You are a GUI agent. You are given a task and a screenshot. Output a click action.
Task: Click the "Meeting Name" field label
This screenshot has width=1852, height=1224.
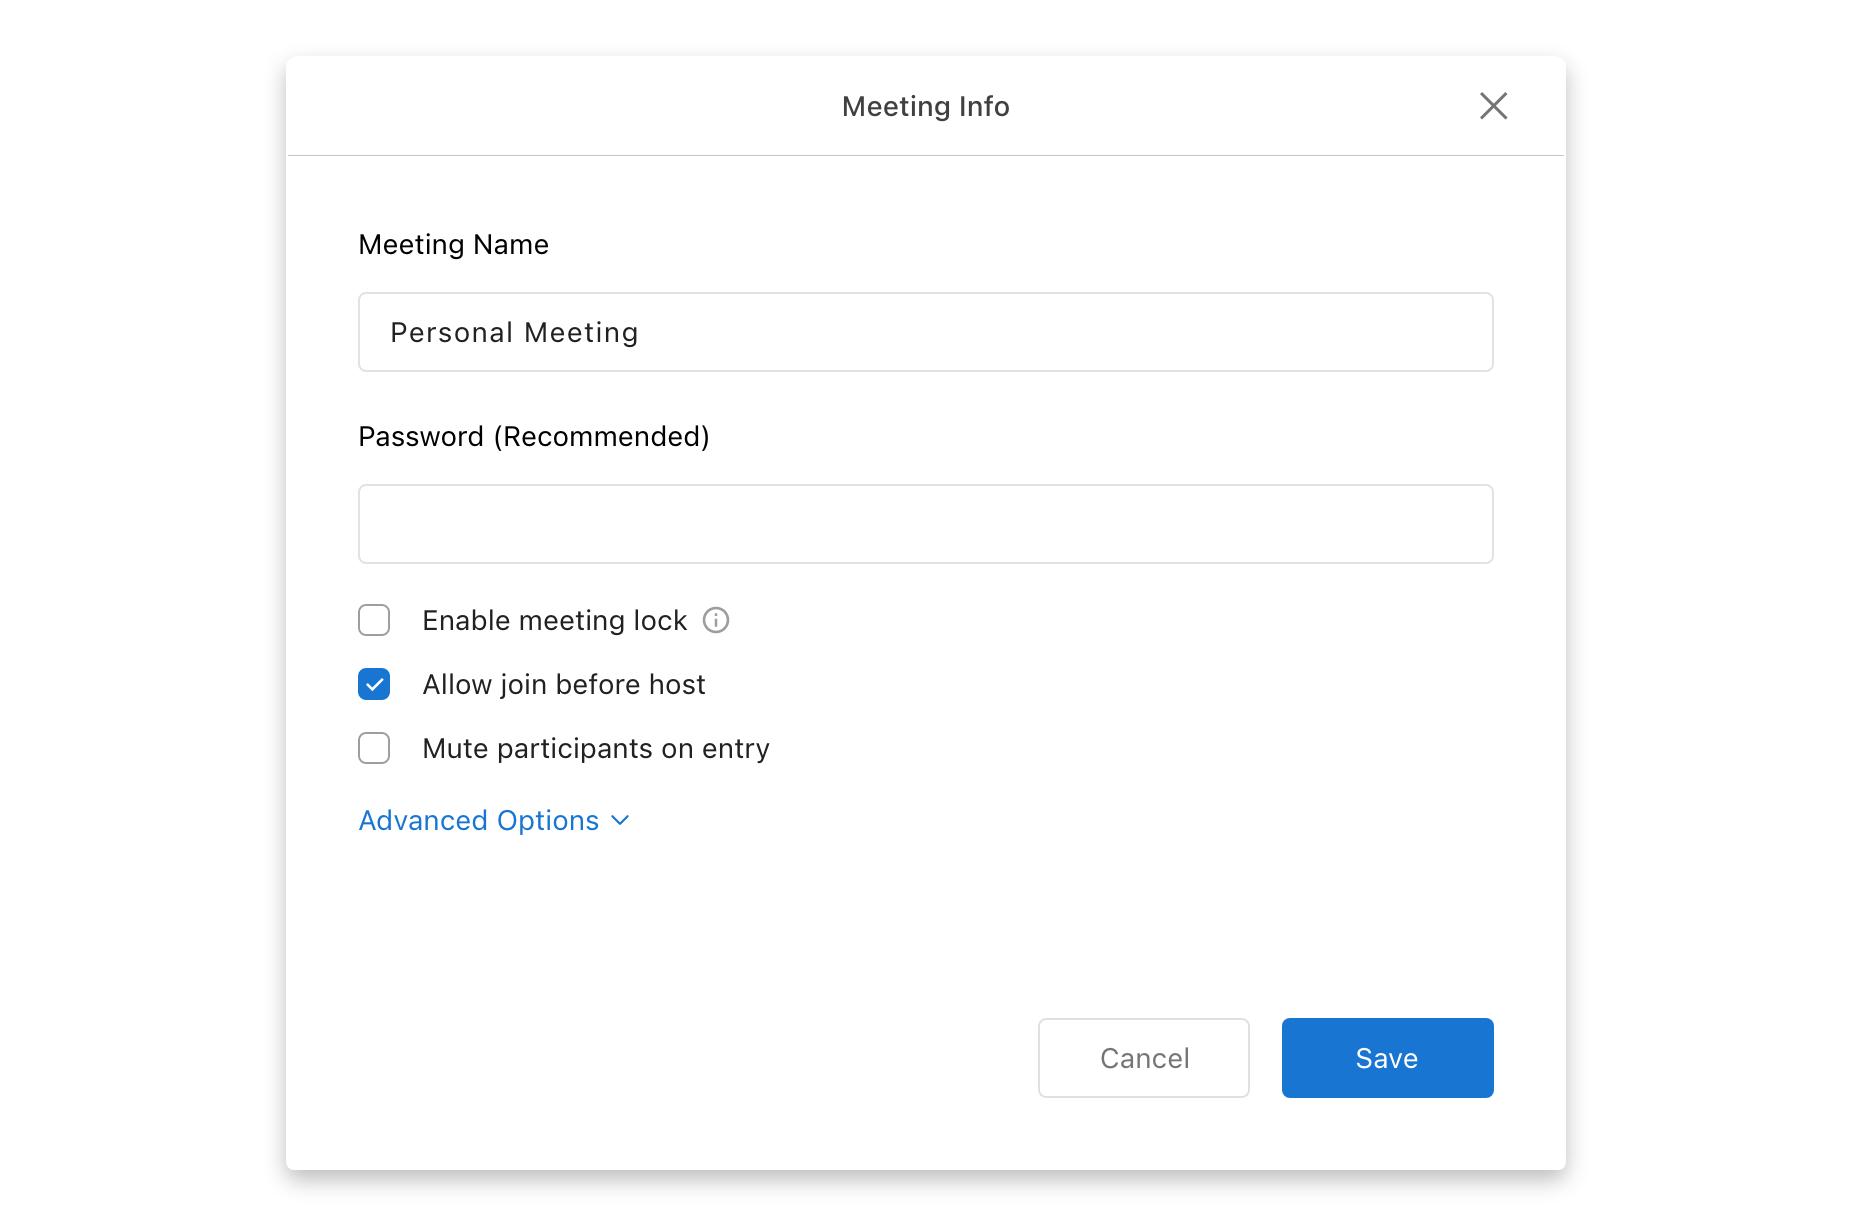[x=453, y=244]
